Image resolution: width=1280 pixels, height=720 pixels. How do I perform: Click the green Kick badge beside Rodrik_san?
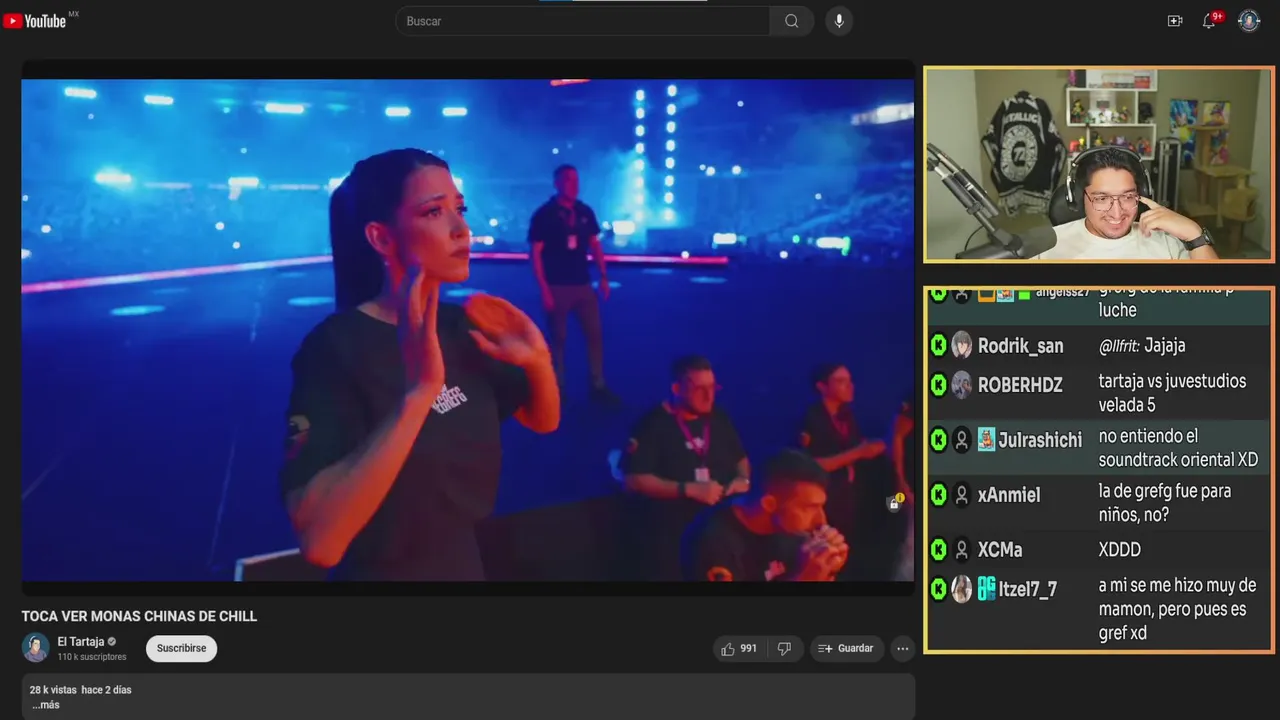click(938, 345)
